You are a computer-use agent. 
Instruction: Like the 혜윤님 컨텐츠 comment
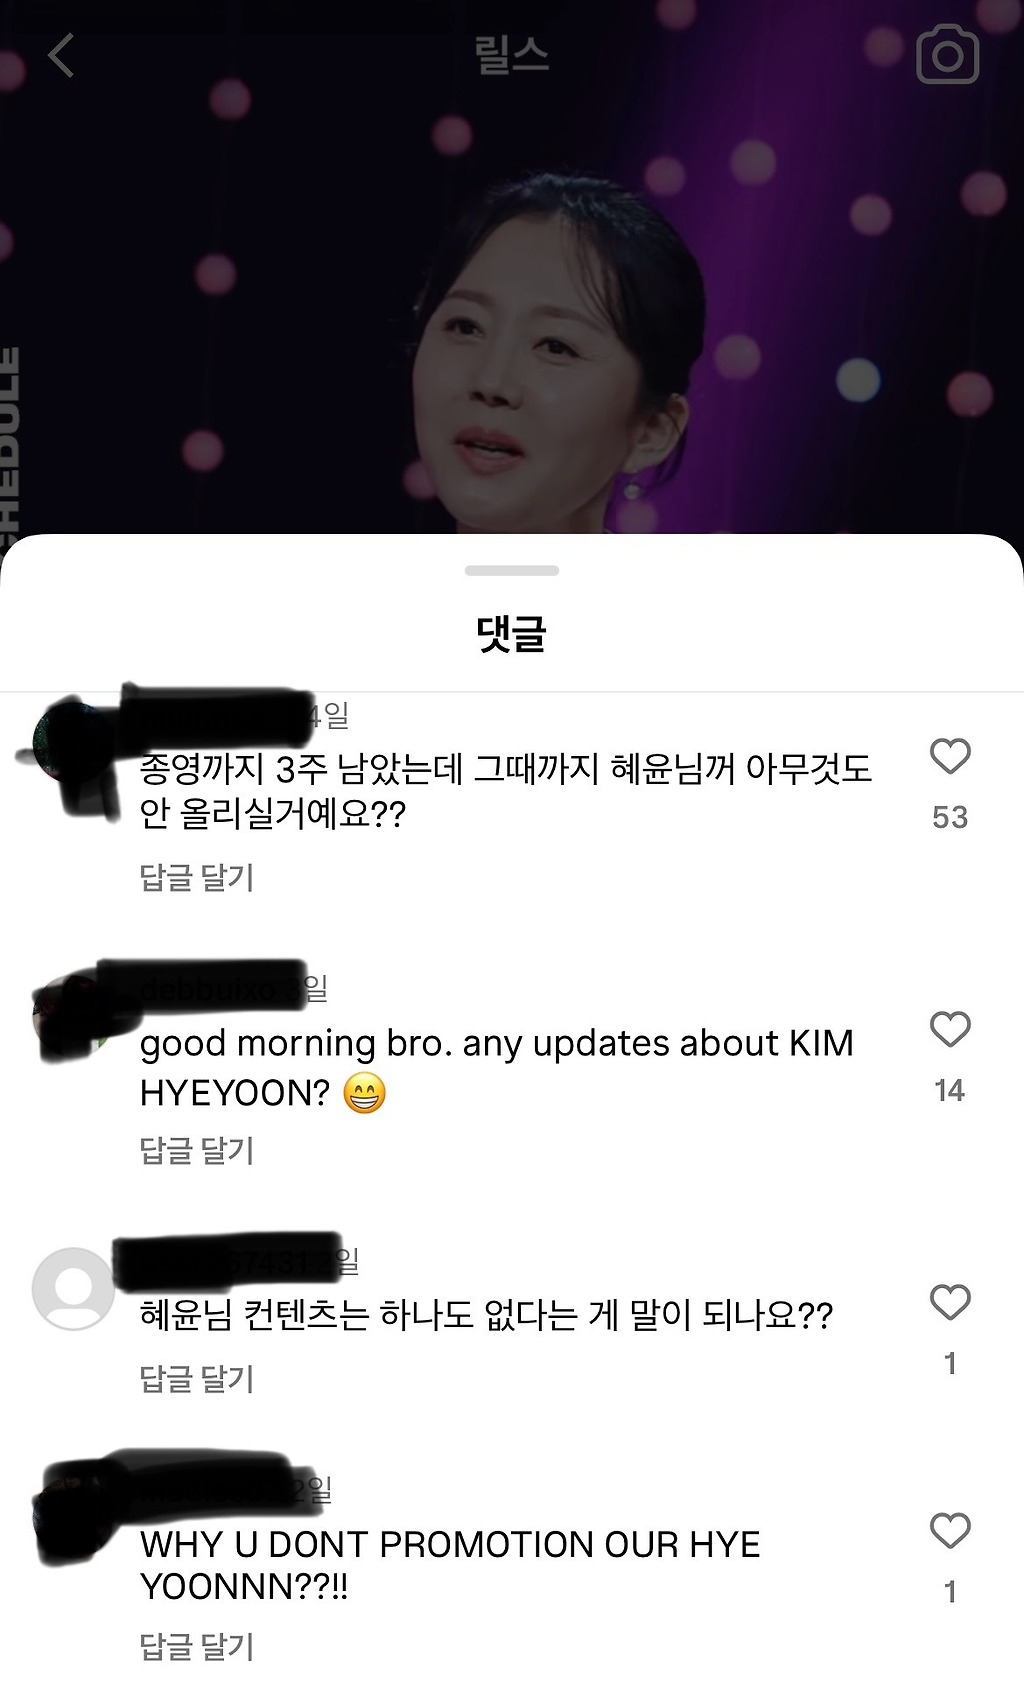(950, 1302)
